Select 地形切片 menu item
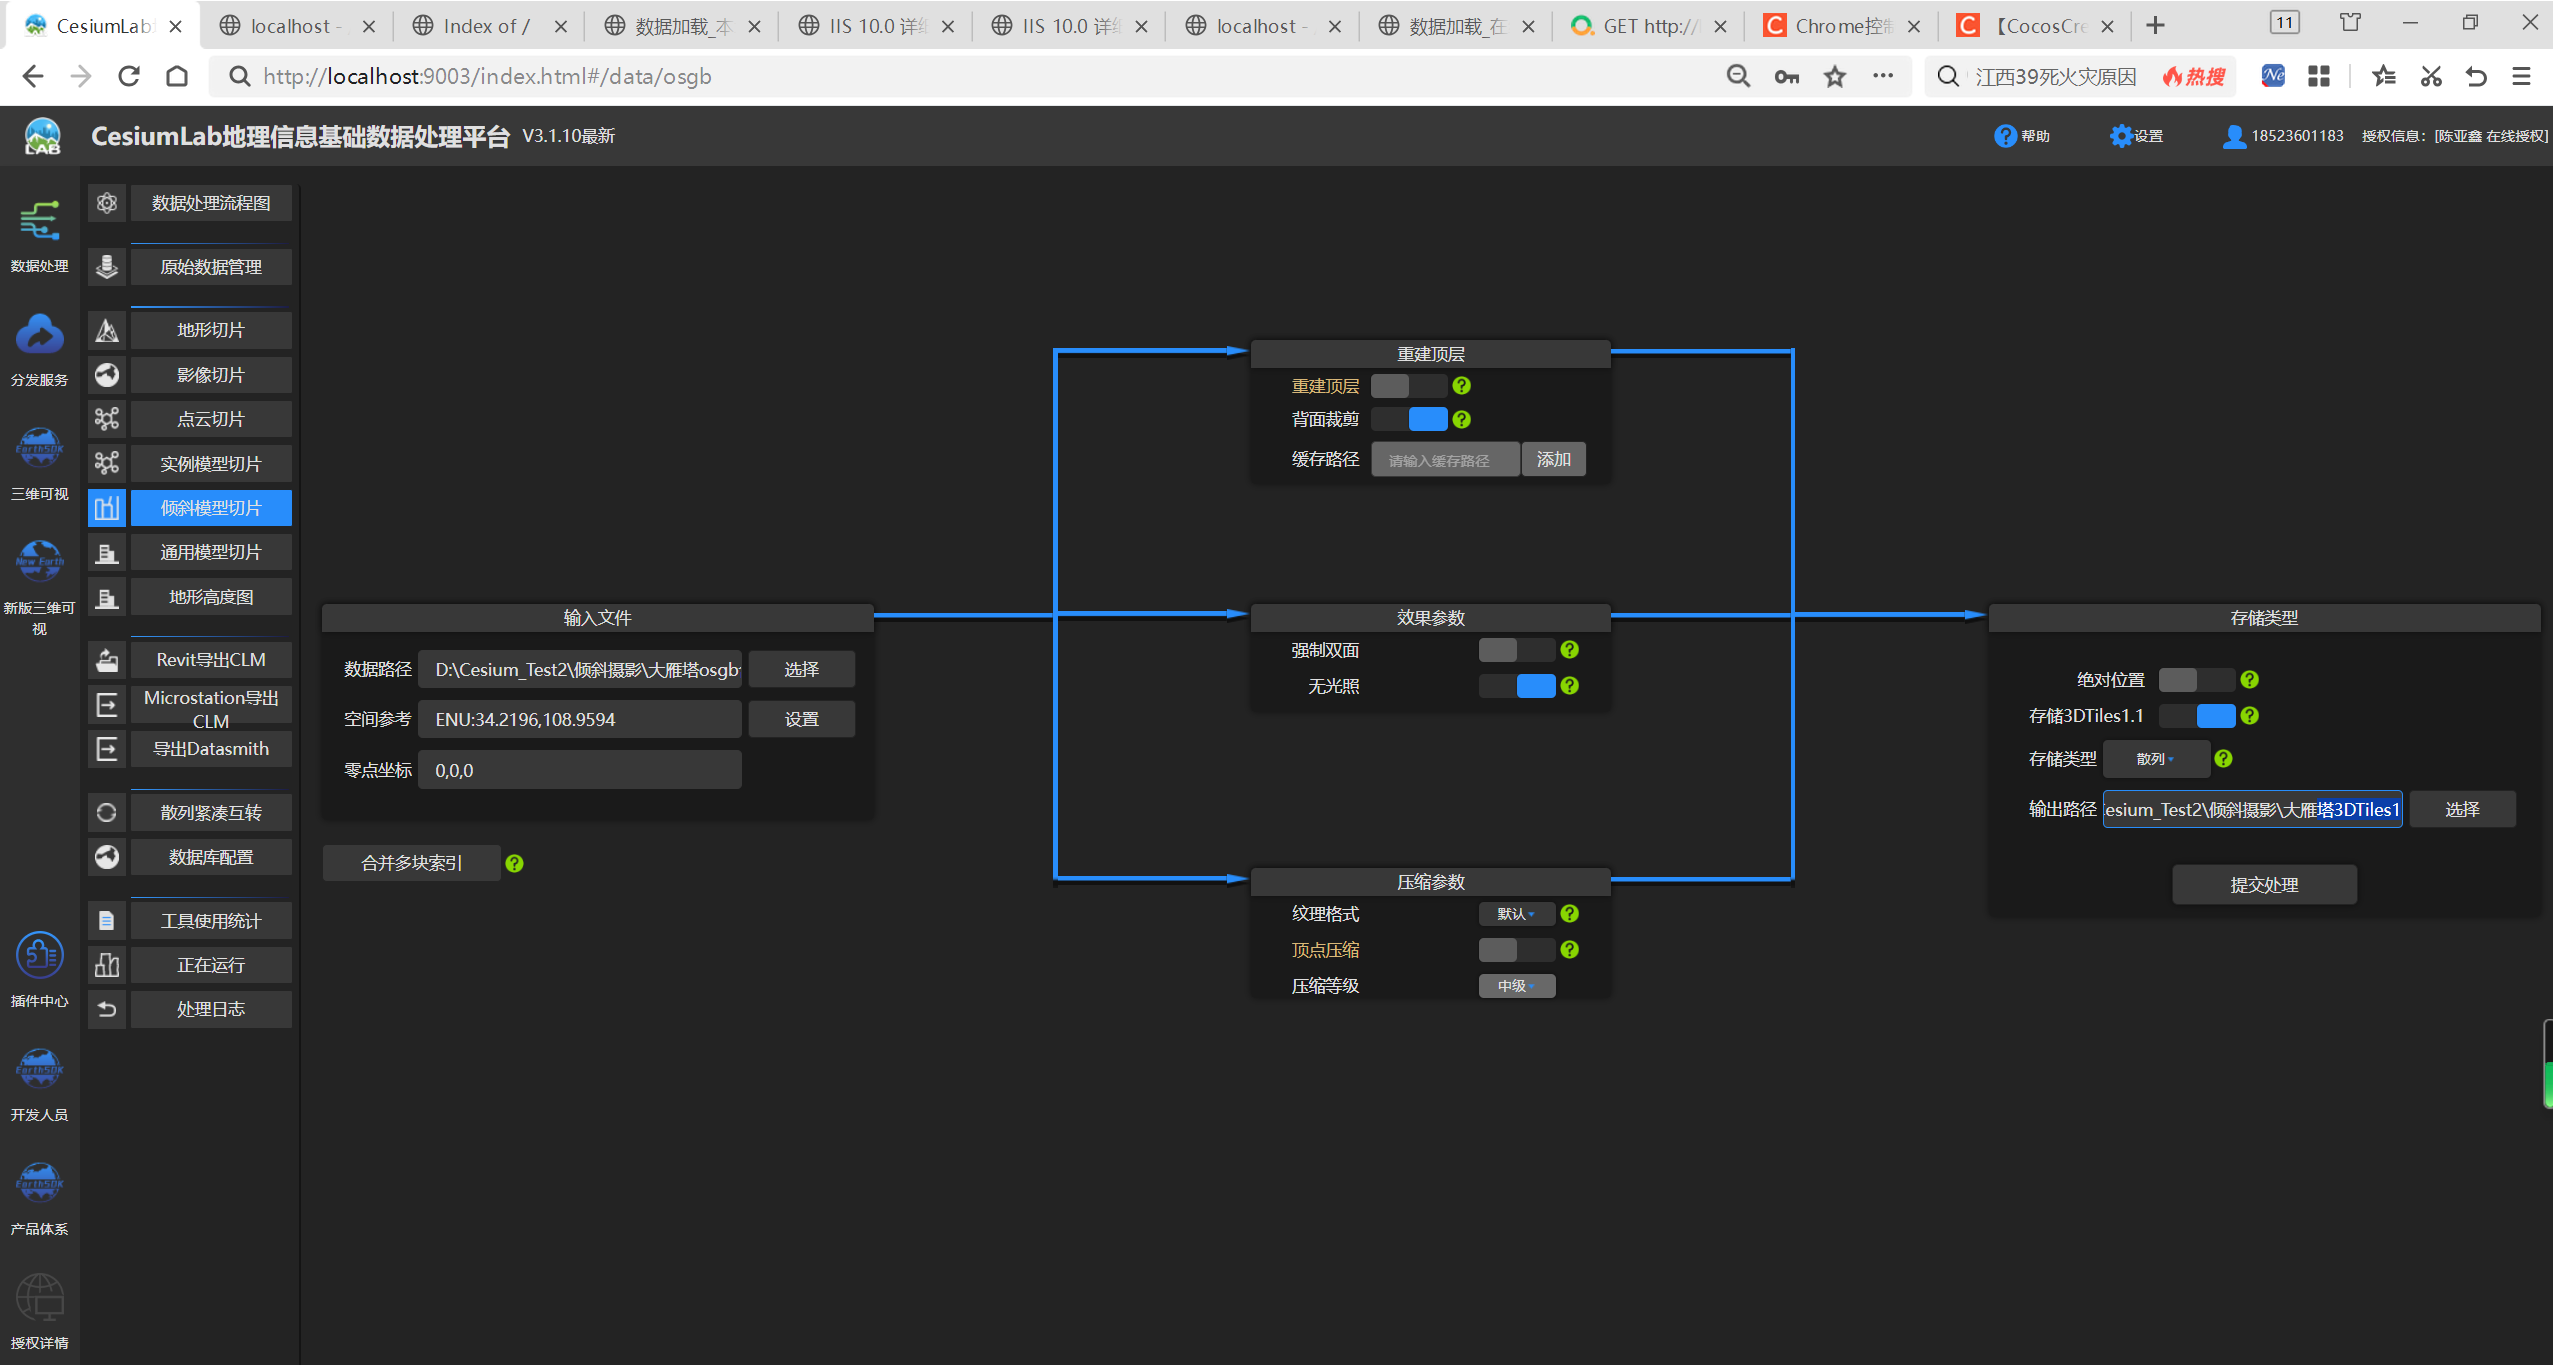 coord(211,330)
